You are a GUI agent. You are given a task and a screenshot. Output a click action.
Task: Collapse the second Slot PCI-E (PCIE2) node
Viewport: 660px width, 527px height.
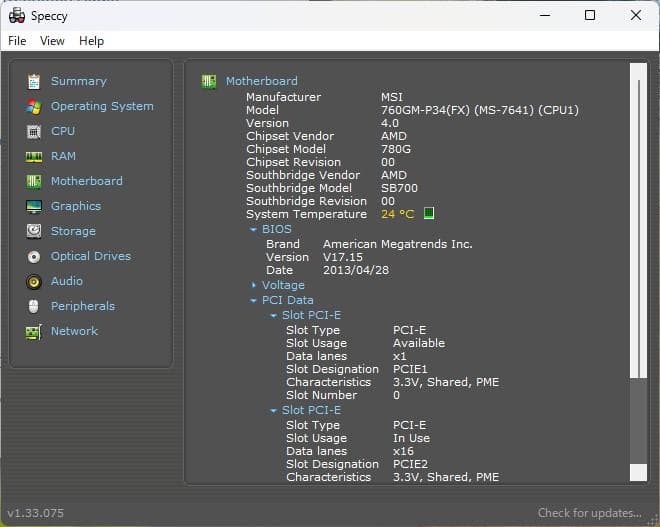[x=274, y=410]
